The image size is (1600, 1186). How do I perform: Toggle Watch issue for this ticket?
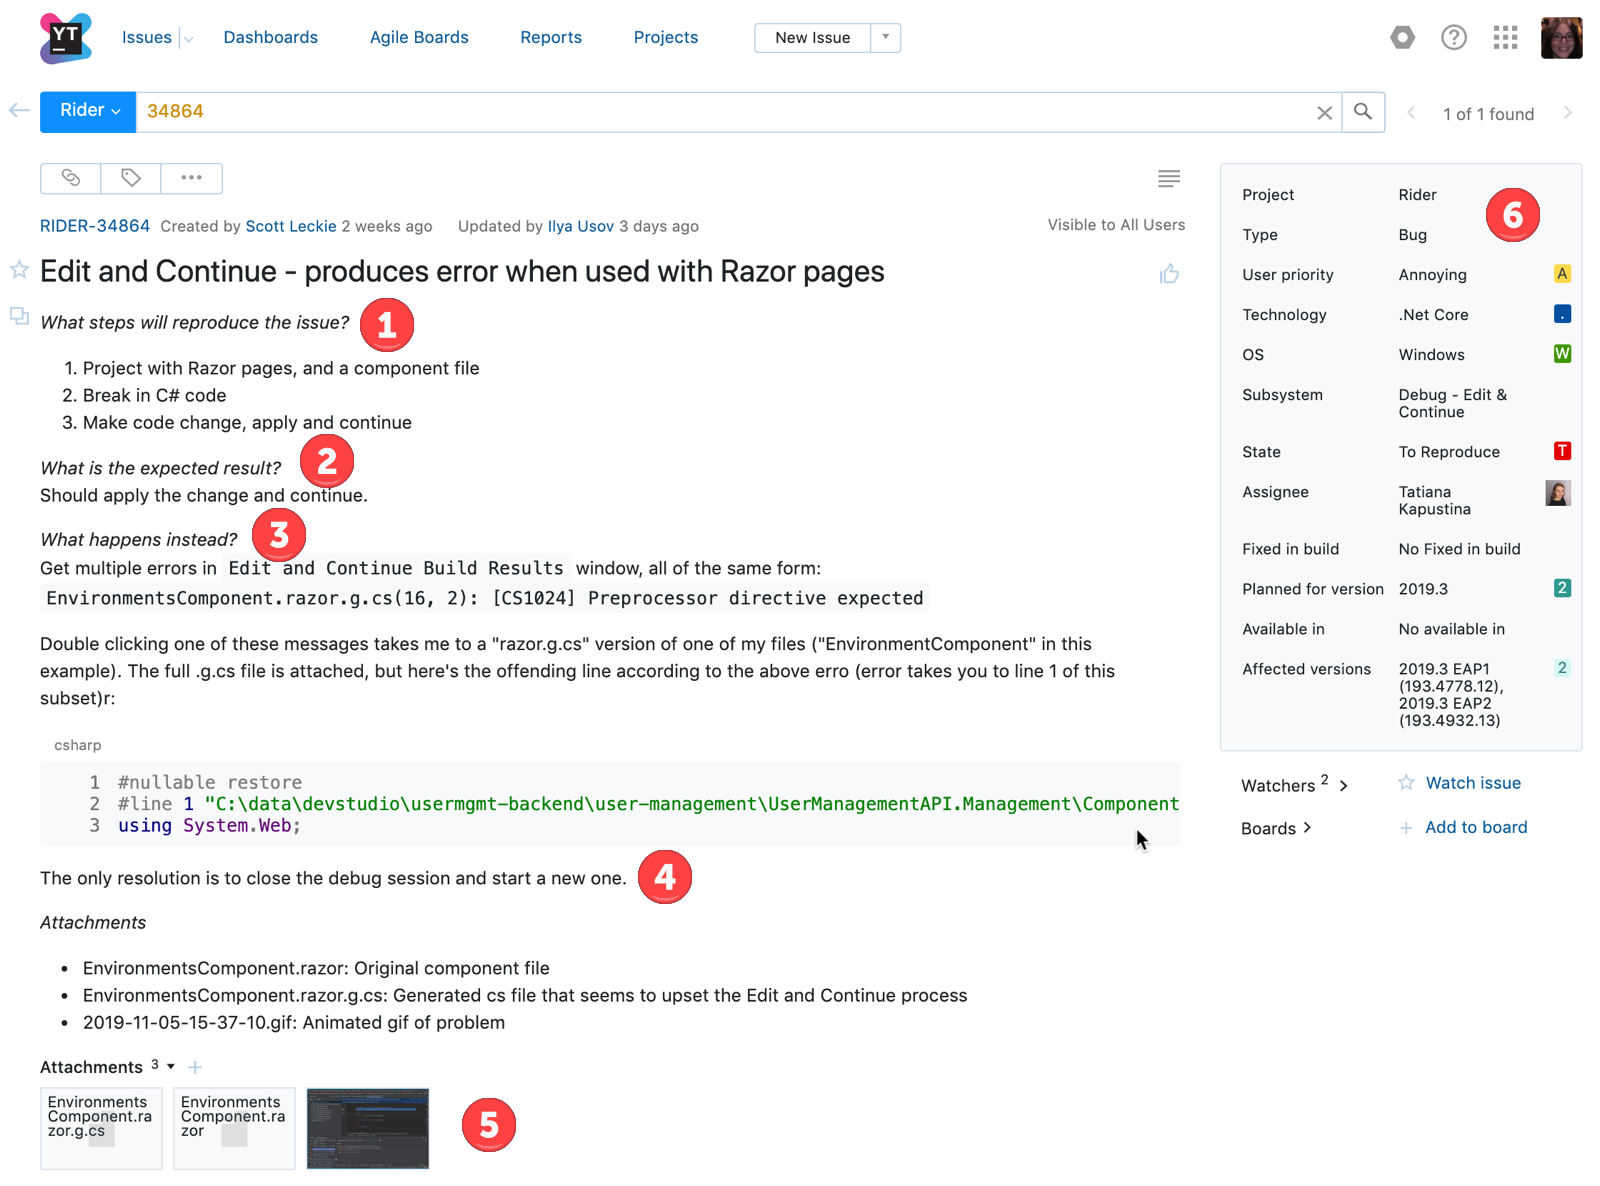(1473, 783)
